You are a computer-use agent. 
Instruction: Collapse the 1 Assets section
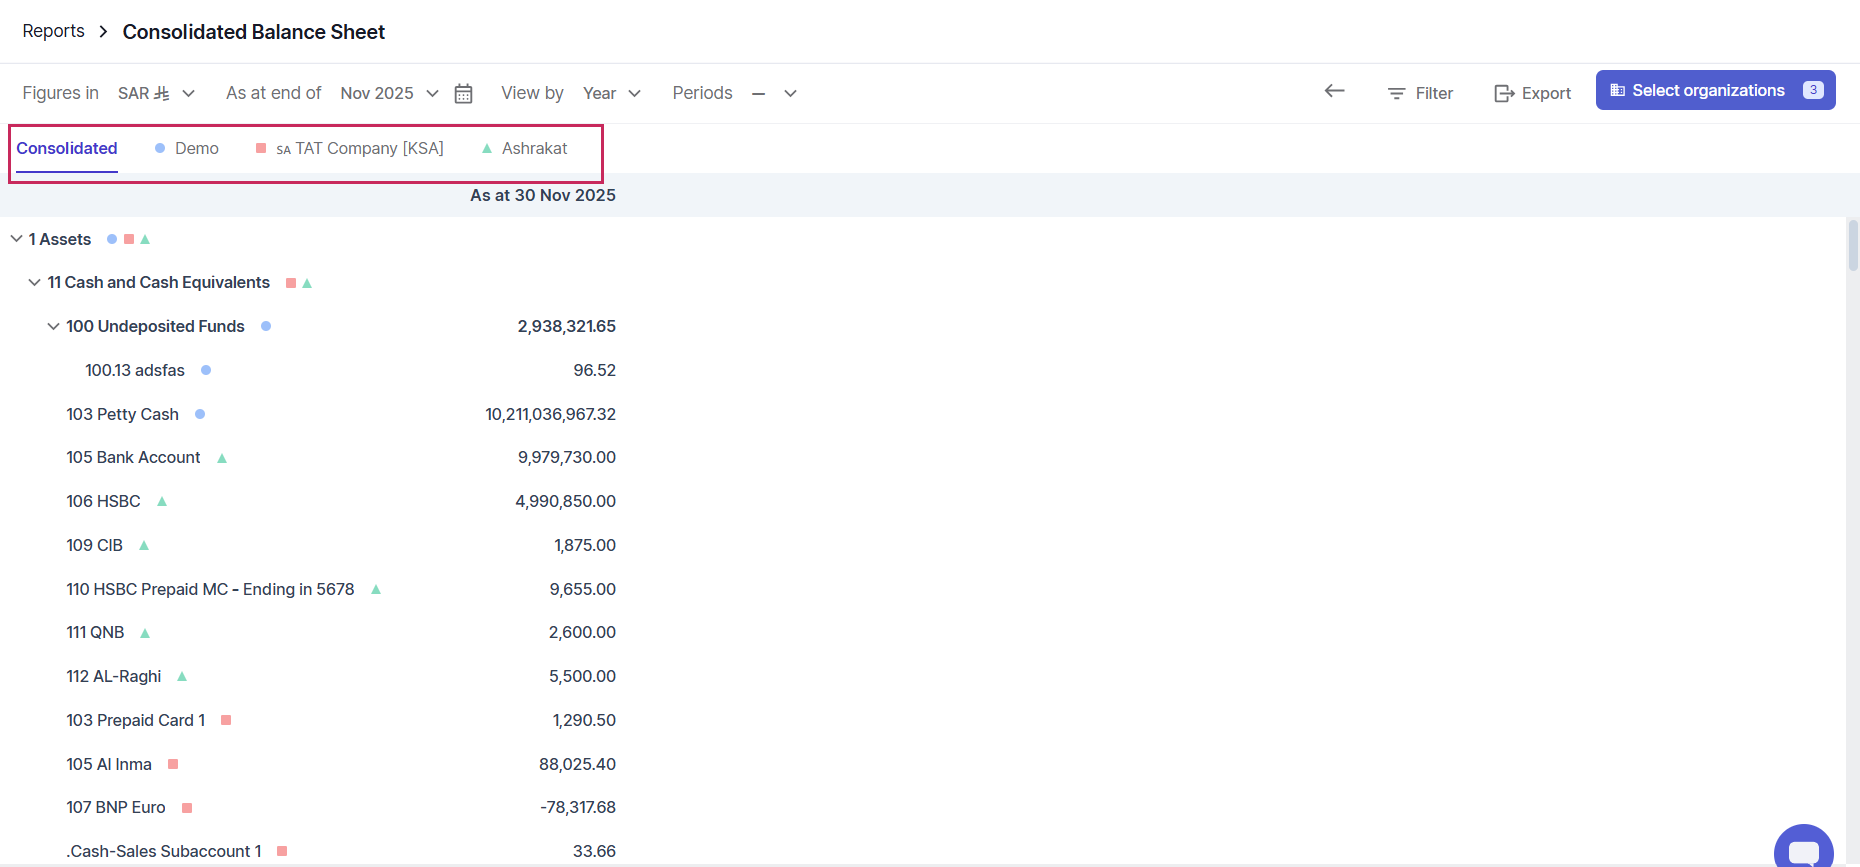(17, 239)
